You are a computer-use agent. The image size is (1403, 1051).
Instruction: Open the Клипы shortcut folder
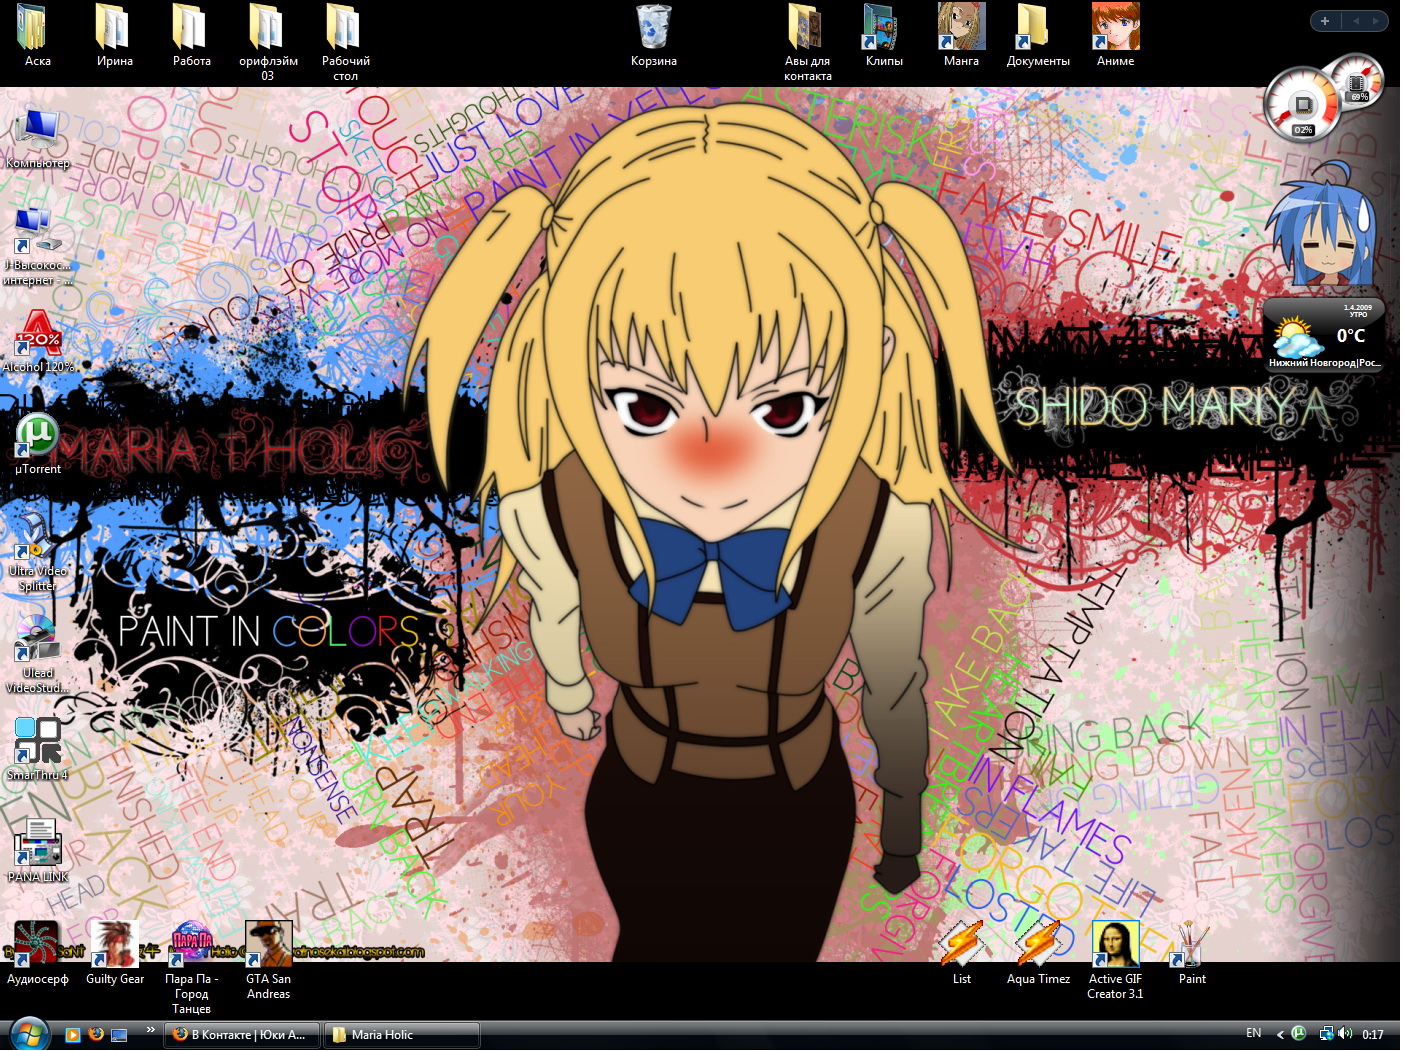coord(884,35)
